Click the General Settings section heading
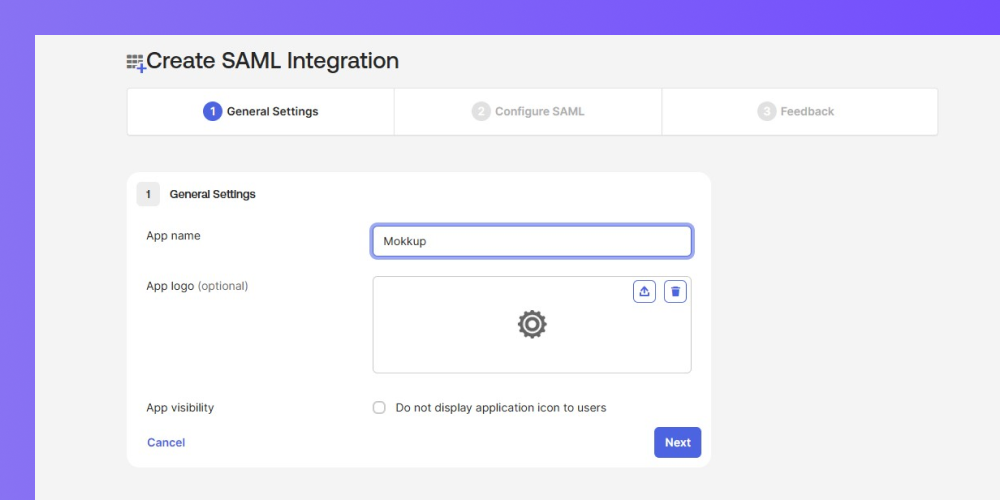This screenshot has width=1000, height=500. click(212, 195)
